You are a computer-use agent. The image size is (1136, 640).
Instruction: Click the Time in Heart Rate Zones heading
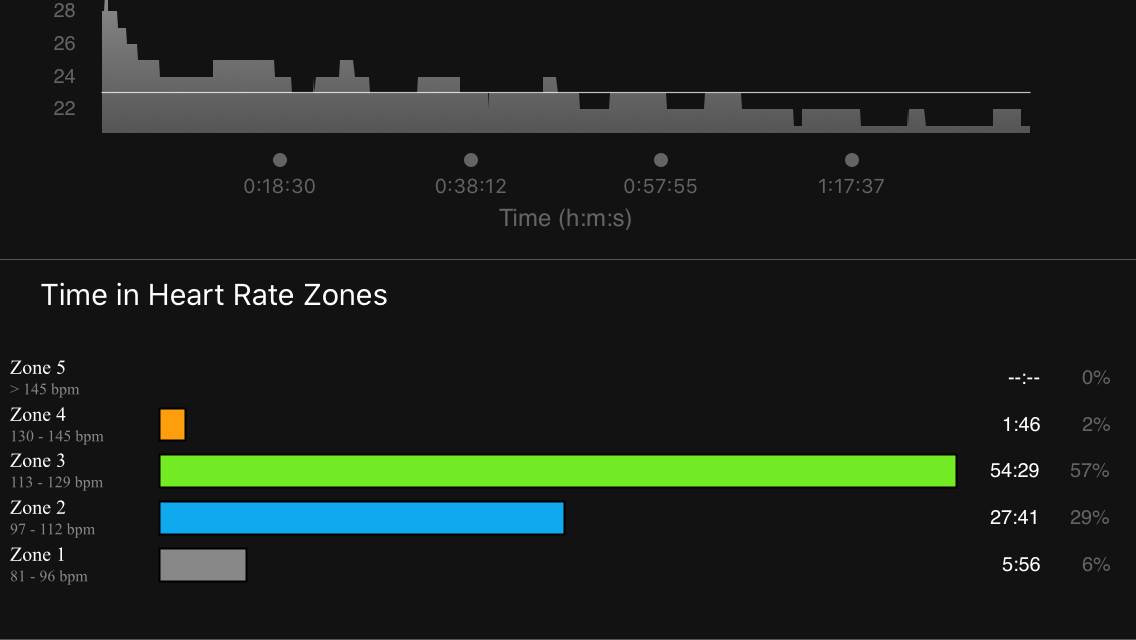coord(214,295)
